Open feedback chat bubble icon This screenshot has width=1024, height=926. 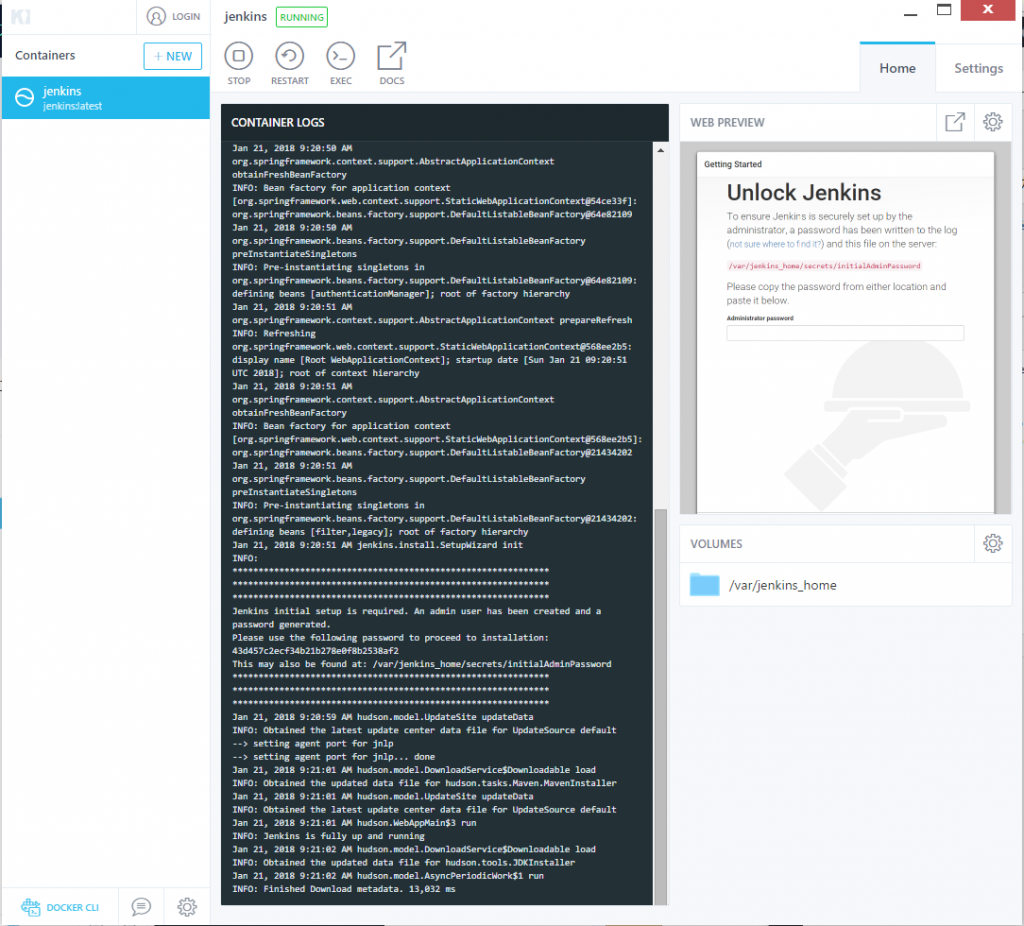(141, 907)
